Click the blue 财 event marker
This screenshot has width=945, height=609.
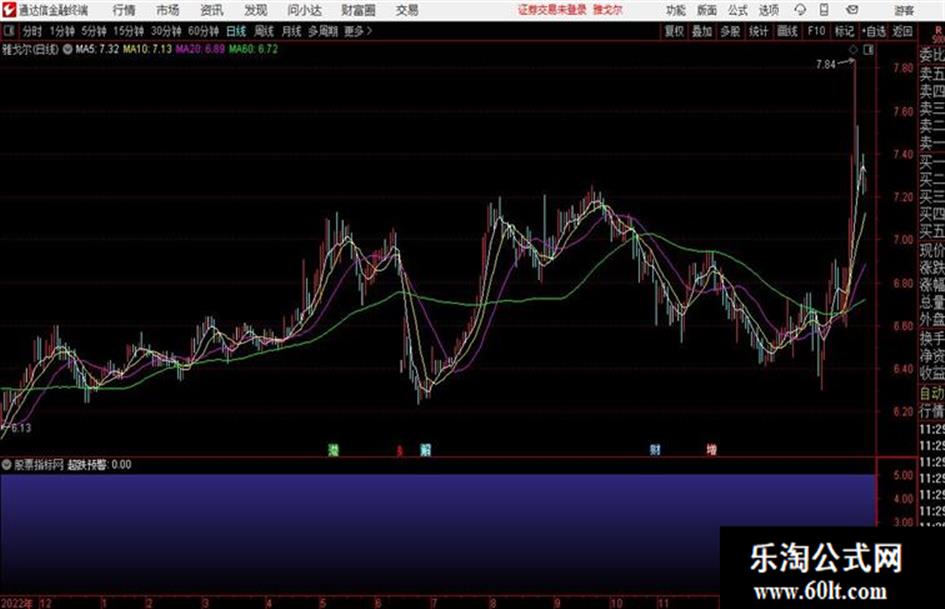(655, 450)
